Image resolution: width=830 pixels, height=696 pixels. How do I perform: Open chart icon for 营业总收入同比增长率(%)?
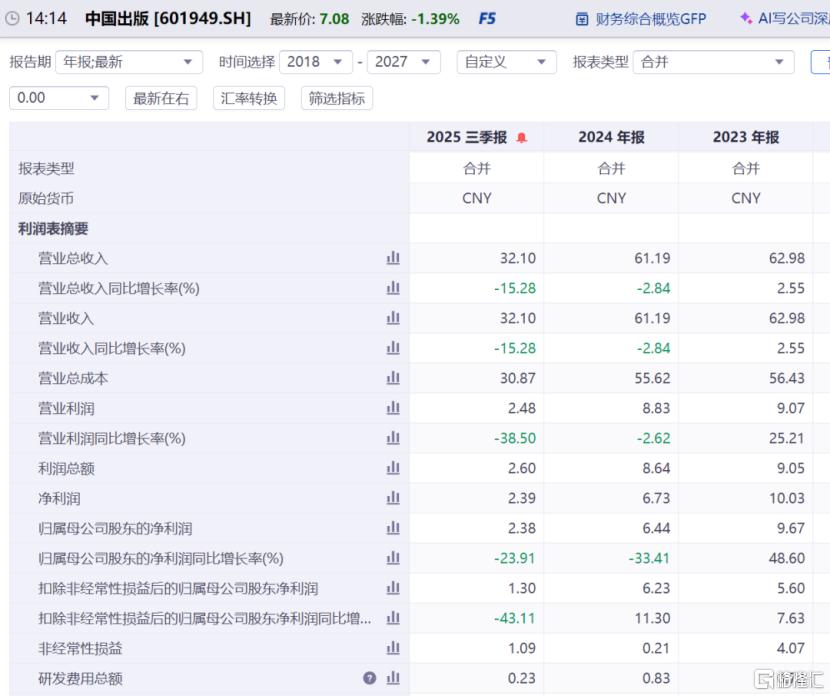click(x=393, y=288)
